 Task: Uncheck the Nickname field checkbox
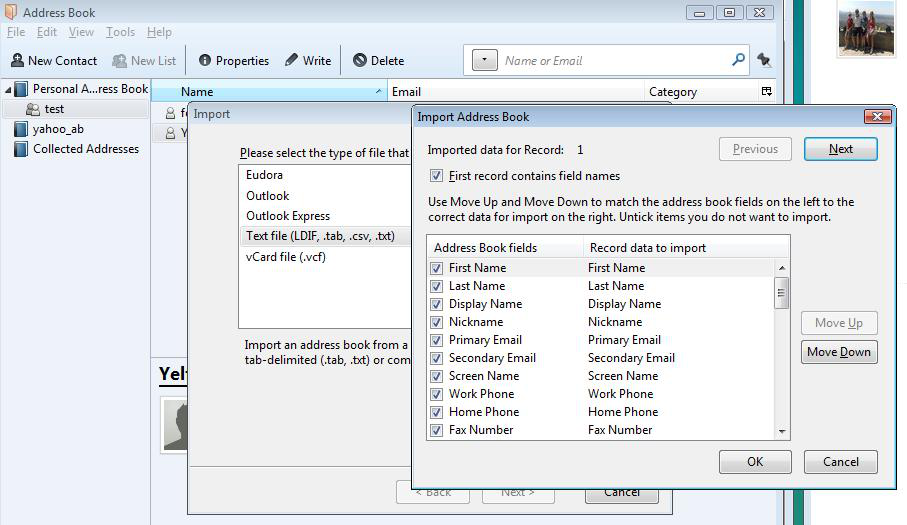(x=436, y=322)
